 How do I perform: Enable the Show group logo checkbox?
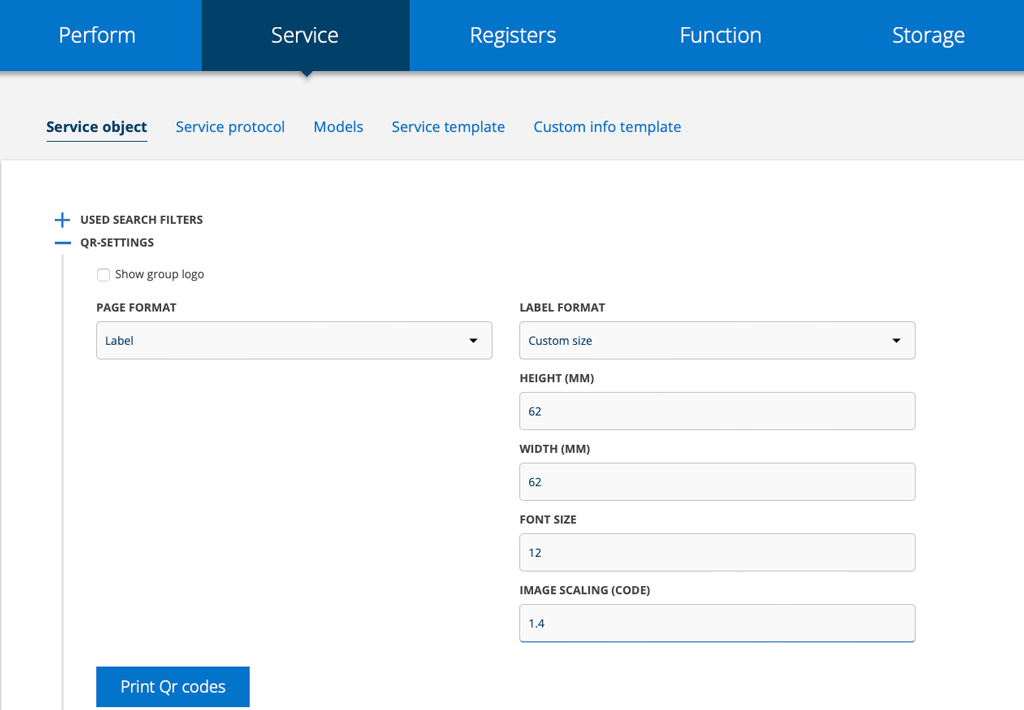103,274
